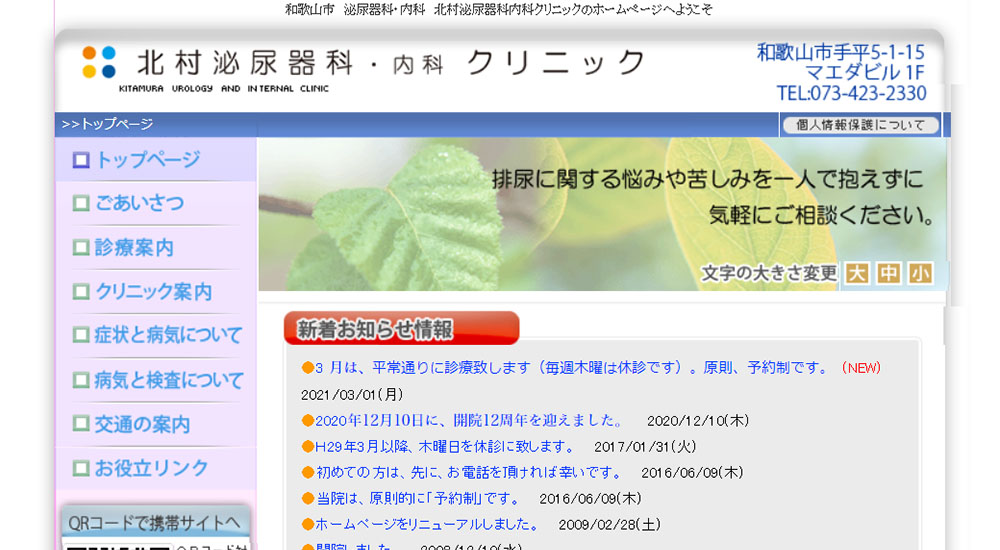Click the date 2020/12/10(木)
Image resolution: width=1000 pixels, height=550 pixels.
(x=698, y=420)
